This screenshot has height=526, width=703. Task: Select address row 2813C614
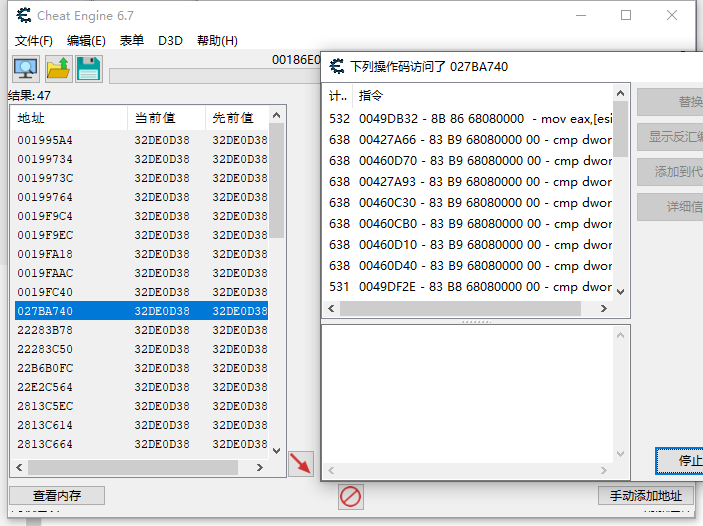pos(142,425)
